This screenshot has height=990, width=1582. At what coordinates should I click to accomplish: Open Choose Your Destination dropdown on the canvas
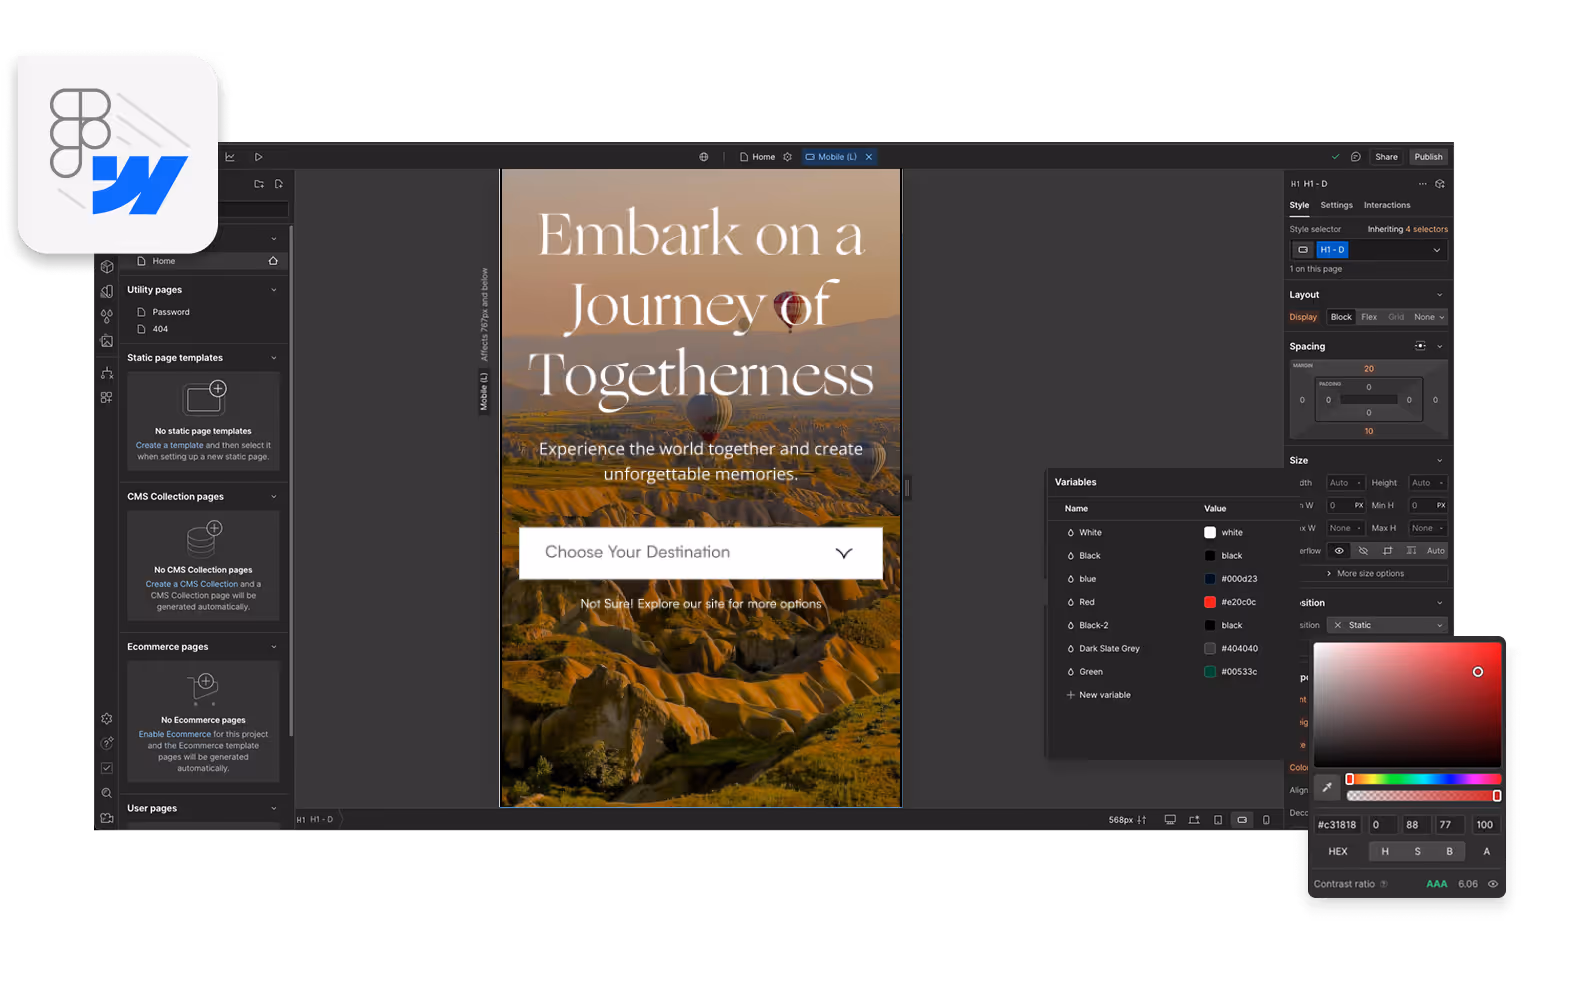[701, 553]
